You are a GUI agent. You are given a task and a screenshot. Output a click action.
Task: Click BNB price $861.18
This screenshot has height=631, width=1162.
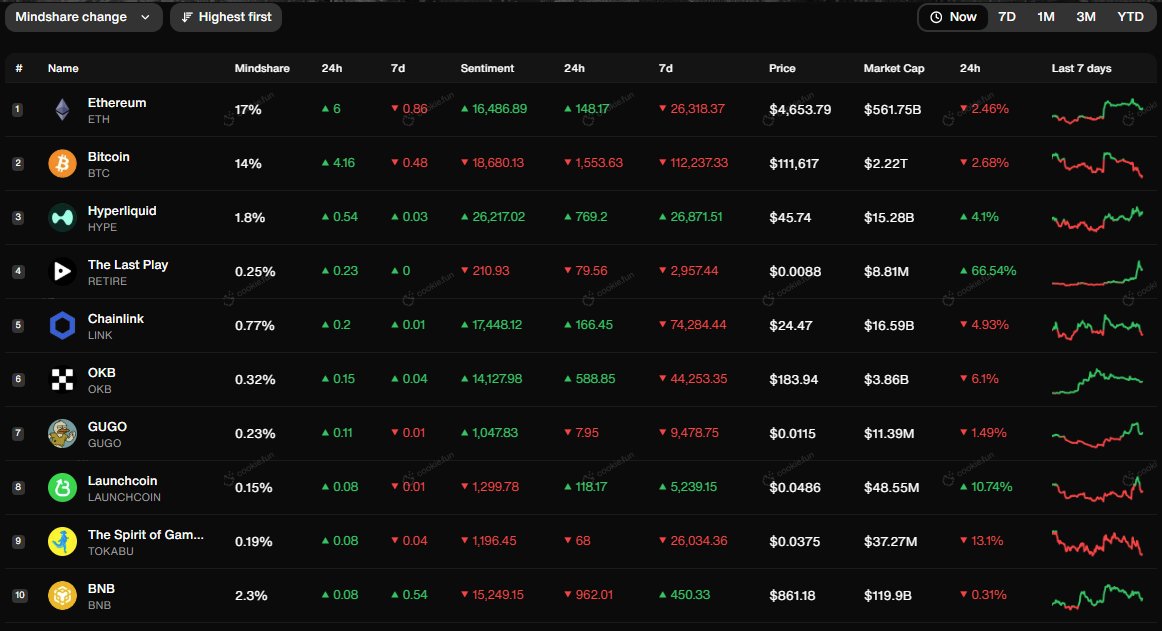click(792, 595)
